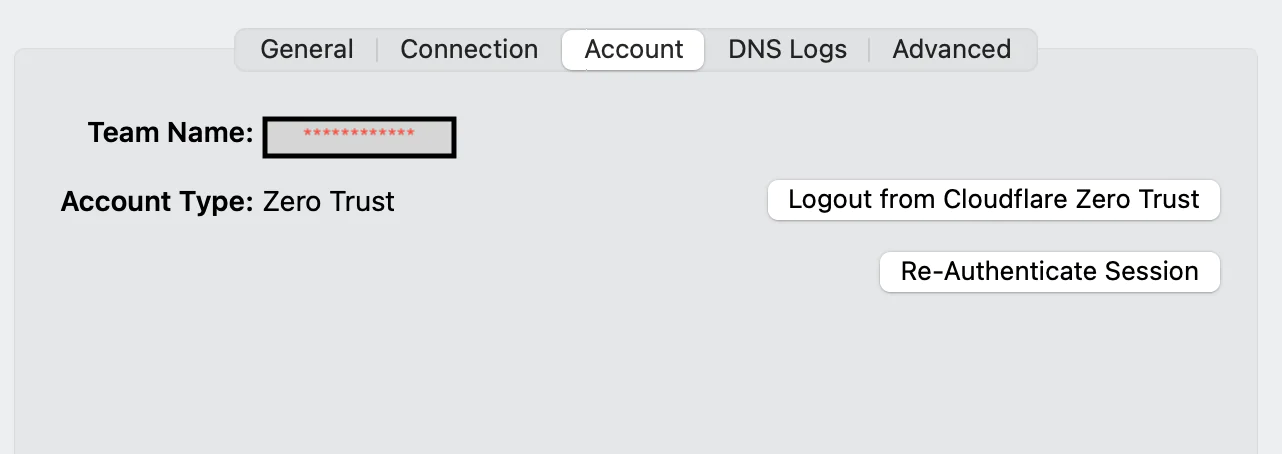Click the red asterisks in the team box
Viewport: 1282px width, 454px height.
(x=359, y=133)
